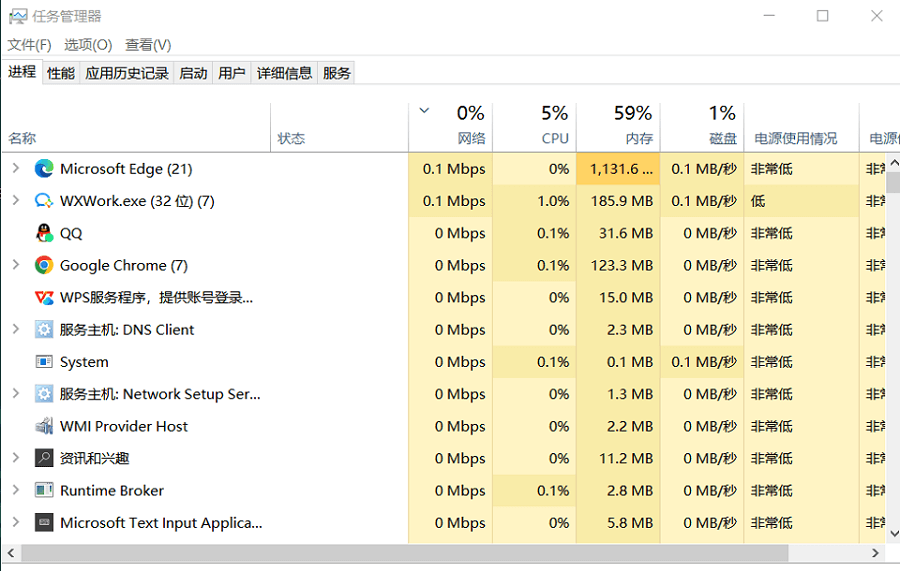Expand the Network Setup Service host group
The width and height of the screenshot is (900, 571).
tap(16, 393)
